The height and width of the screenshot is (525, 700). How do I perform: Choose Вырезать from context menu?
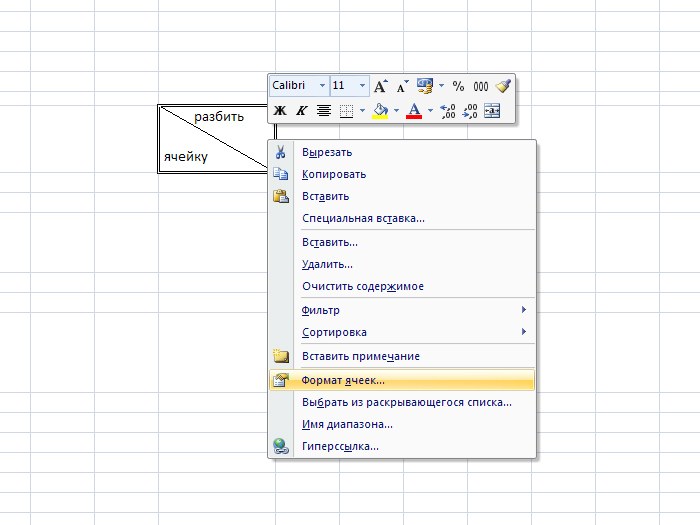point(402,152)
